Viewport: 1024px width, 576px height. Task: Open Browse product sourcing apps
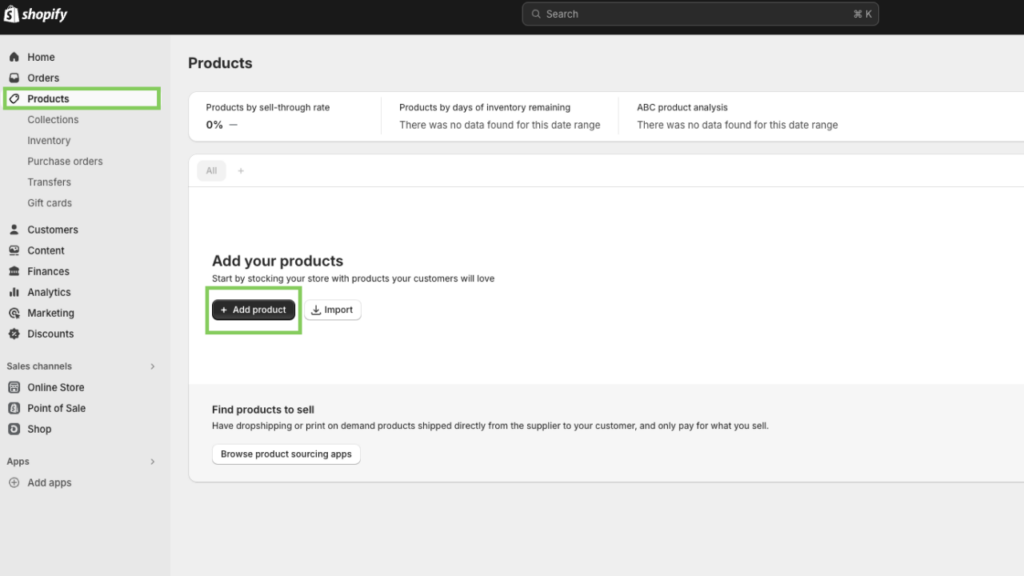286,454
